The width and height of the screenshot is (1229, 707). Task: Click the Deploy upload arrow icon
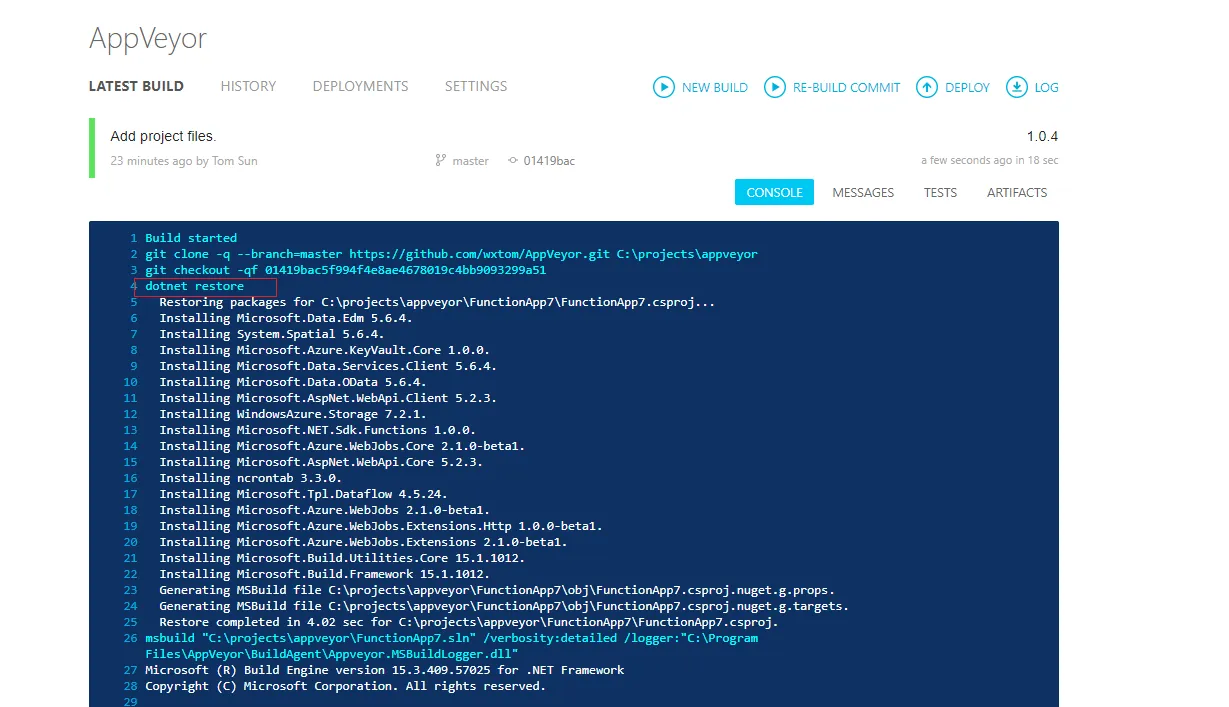pyautogui.click(x=927, y=87)
